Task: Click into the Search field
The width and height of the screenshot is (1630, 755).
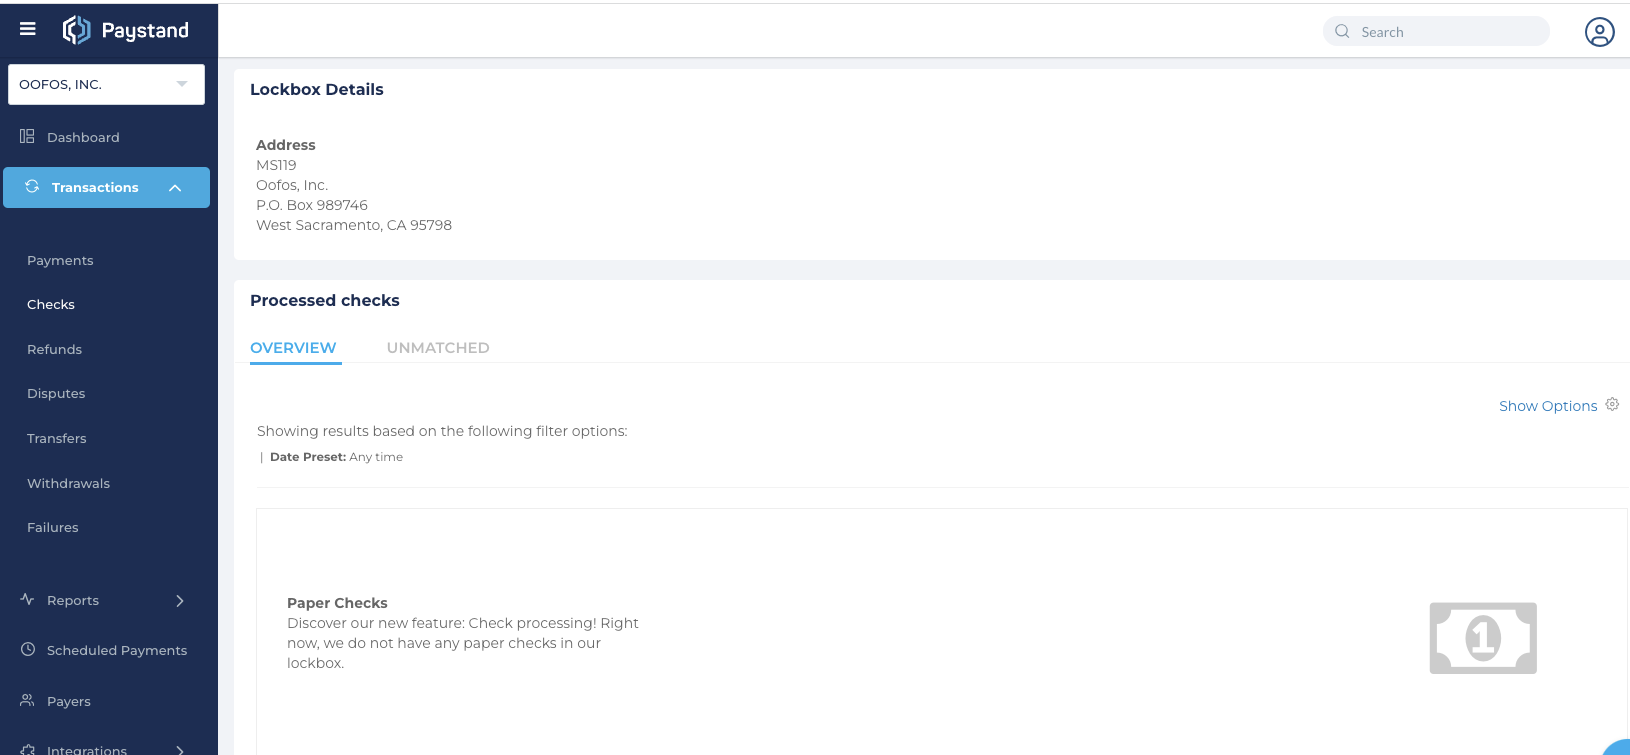Action: pyautogui.click(x=1437, y=31)
